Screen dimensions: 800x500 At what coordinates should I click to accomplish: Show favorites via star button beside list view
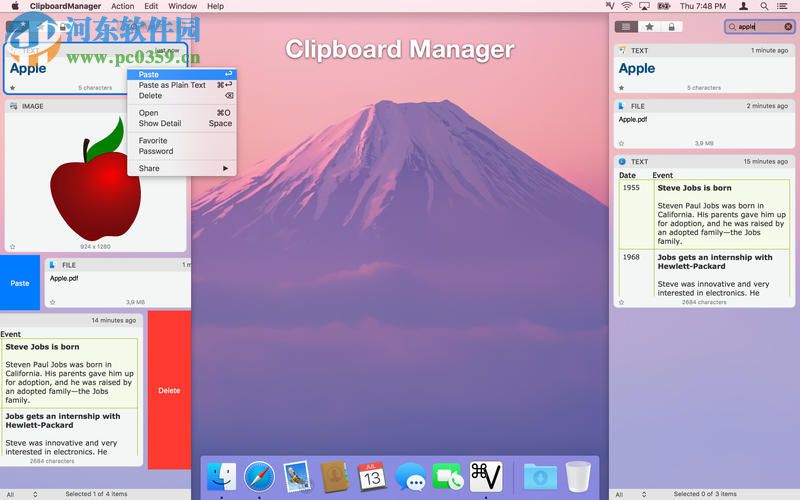click(x=649, y=27)
